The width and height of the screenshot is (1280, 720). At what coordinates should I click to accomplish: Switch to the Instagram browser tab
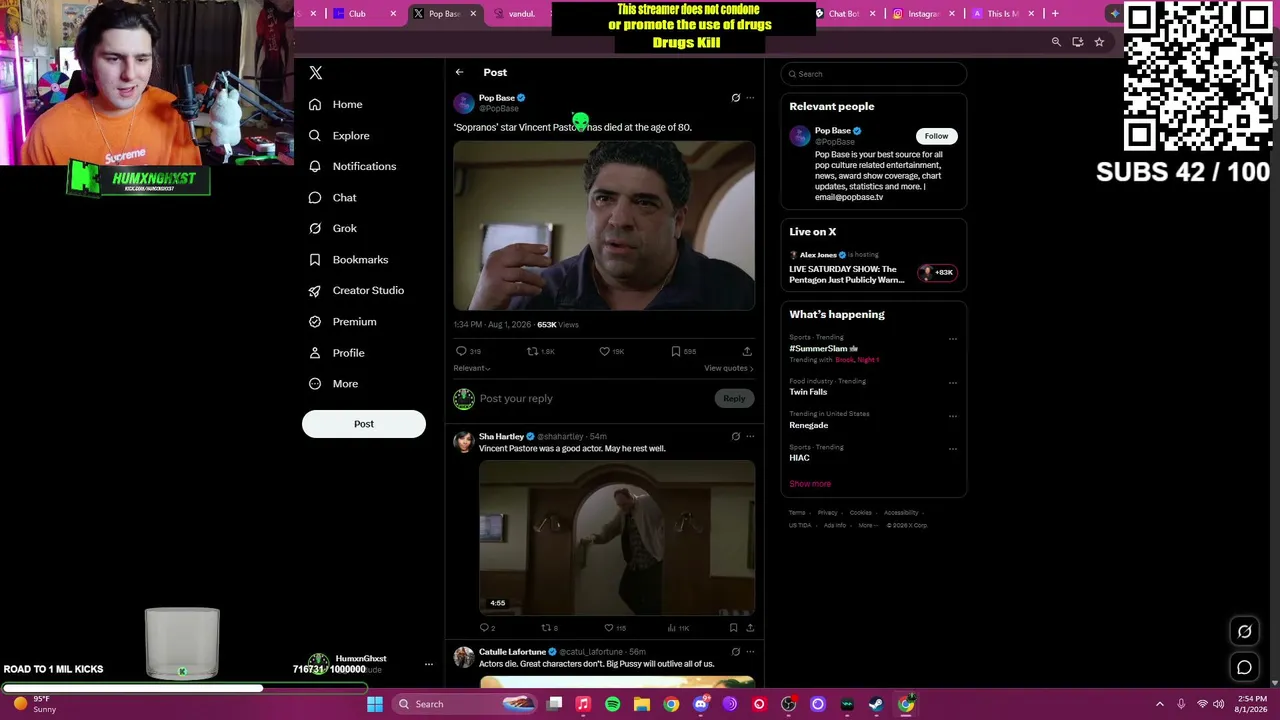tap(923, 14)
